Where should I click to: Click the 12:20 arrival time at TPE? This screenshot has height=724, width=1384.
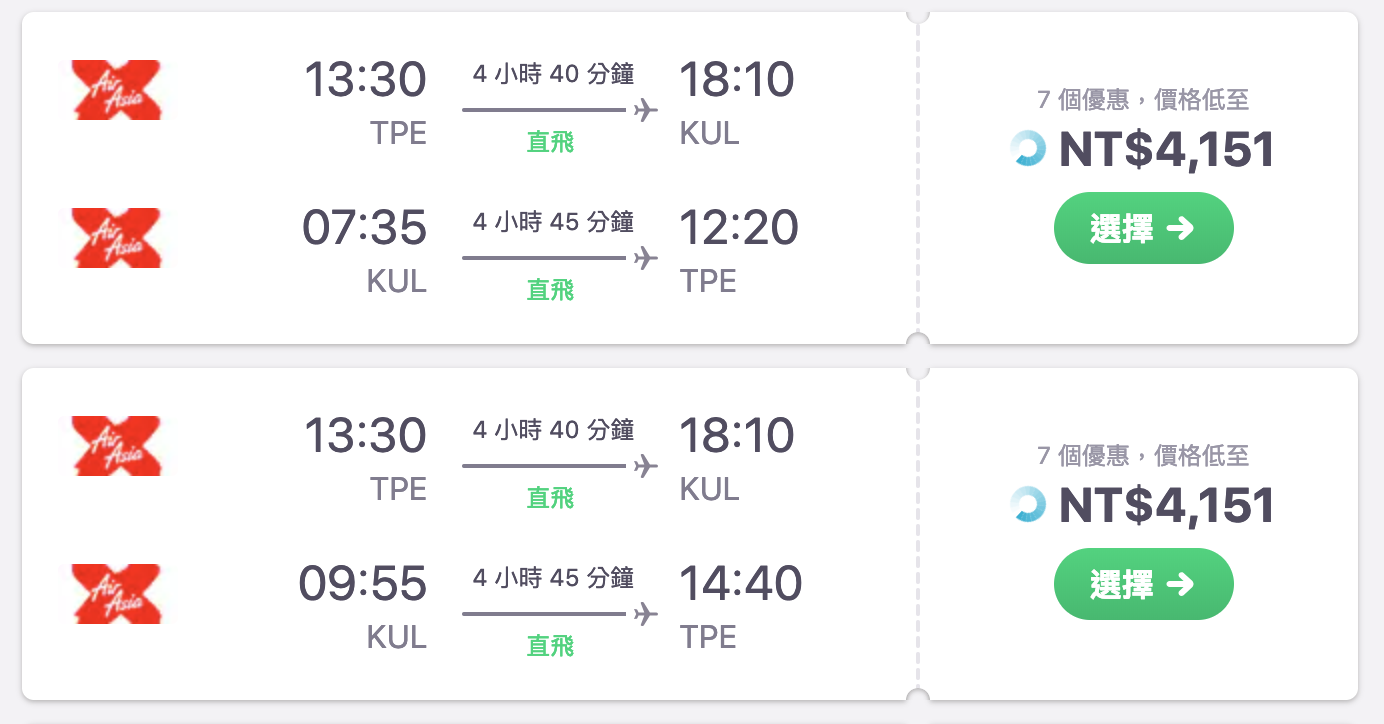coord(738,228)
